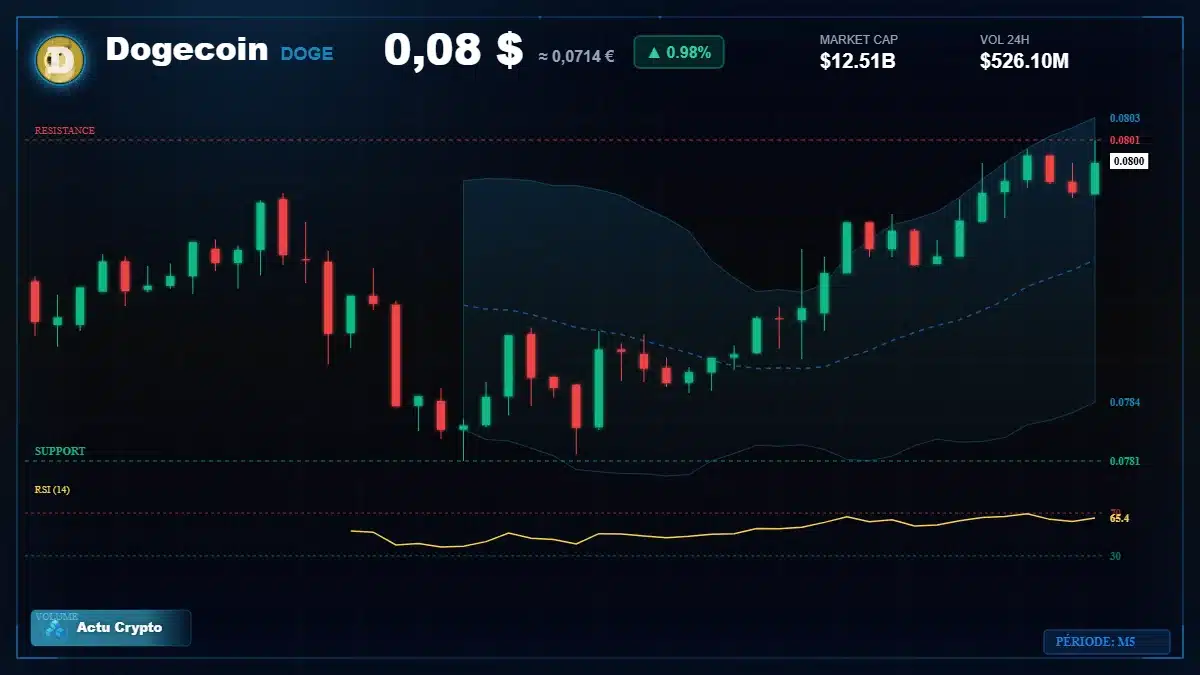Click the green 0.0781 support price label
Viewport: 1200px width, 675px height.
coord(1125,461)
